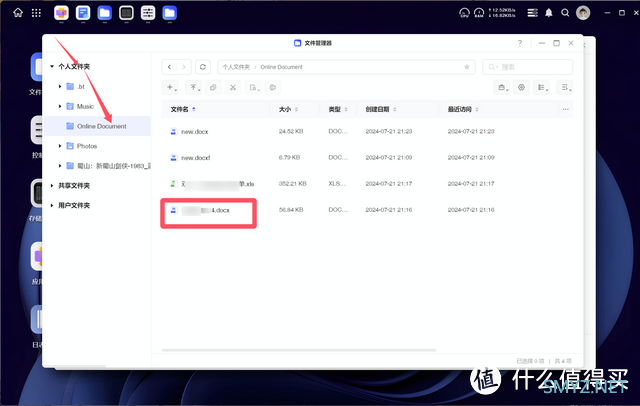Screen dimensions: 640x406
Task: Click the column options ellipsis
Action: (x=565, y=109)
